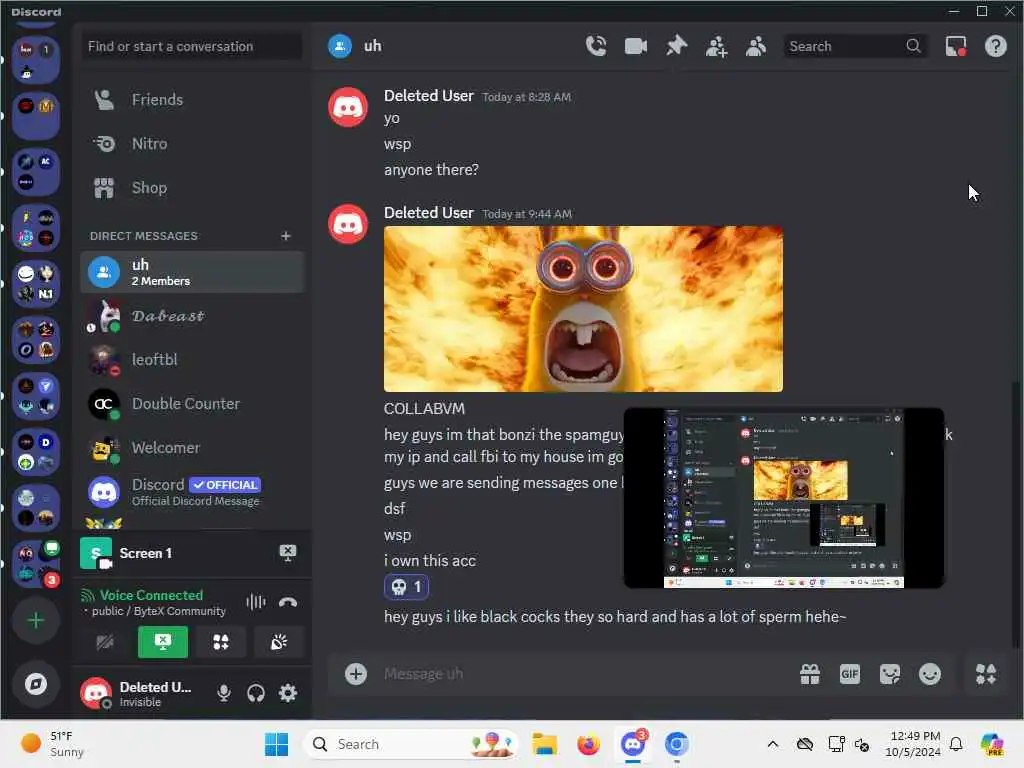The width and height of the screenshot is (1024, 768).
Task: Click the screen share preview popout
Action: click(x=784, y=498)
